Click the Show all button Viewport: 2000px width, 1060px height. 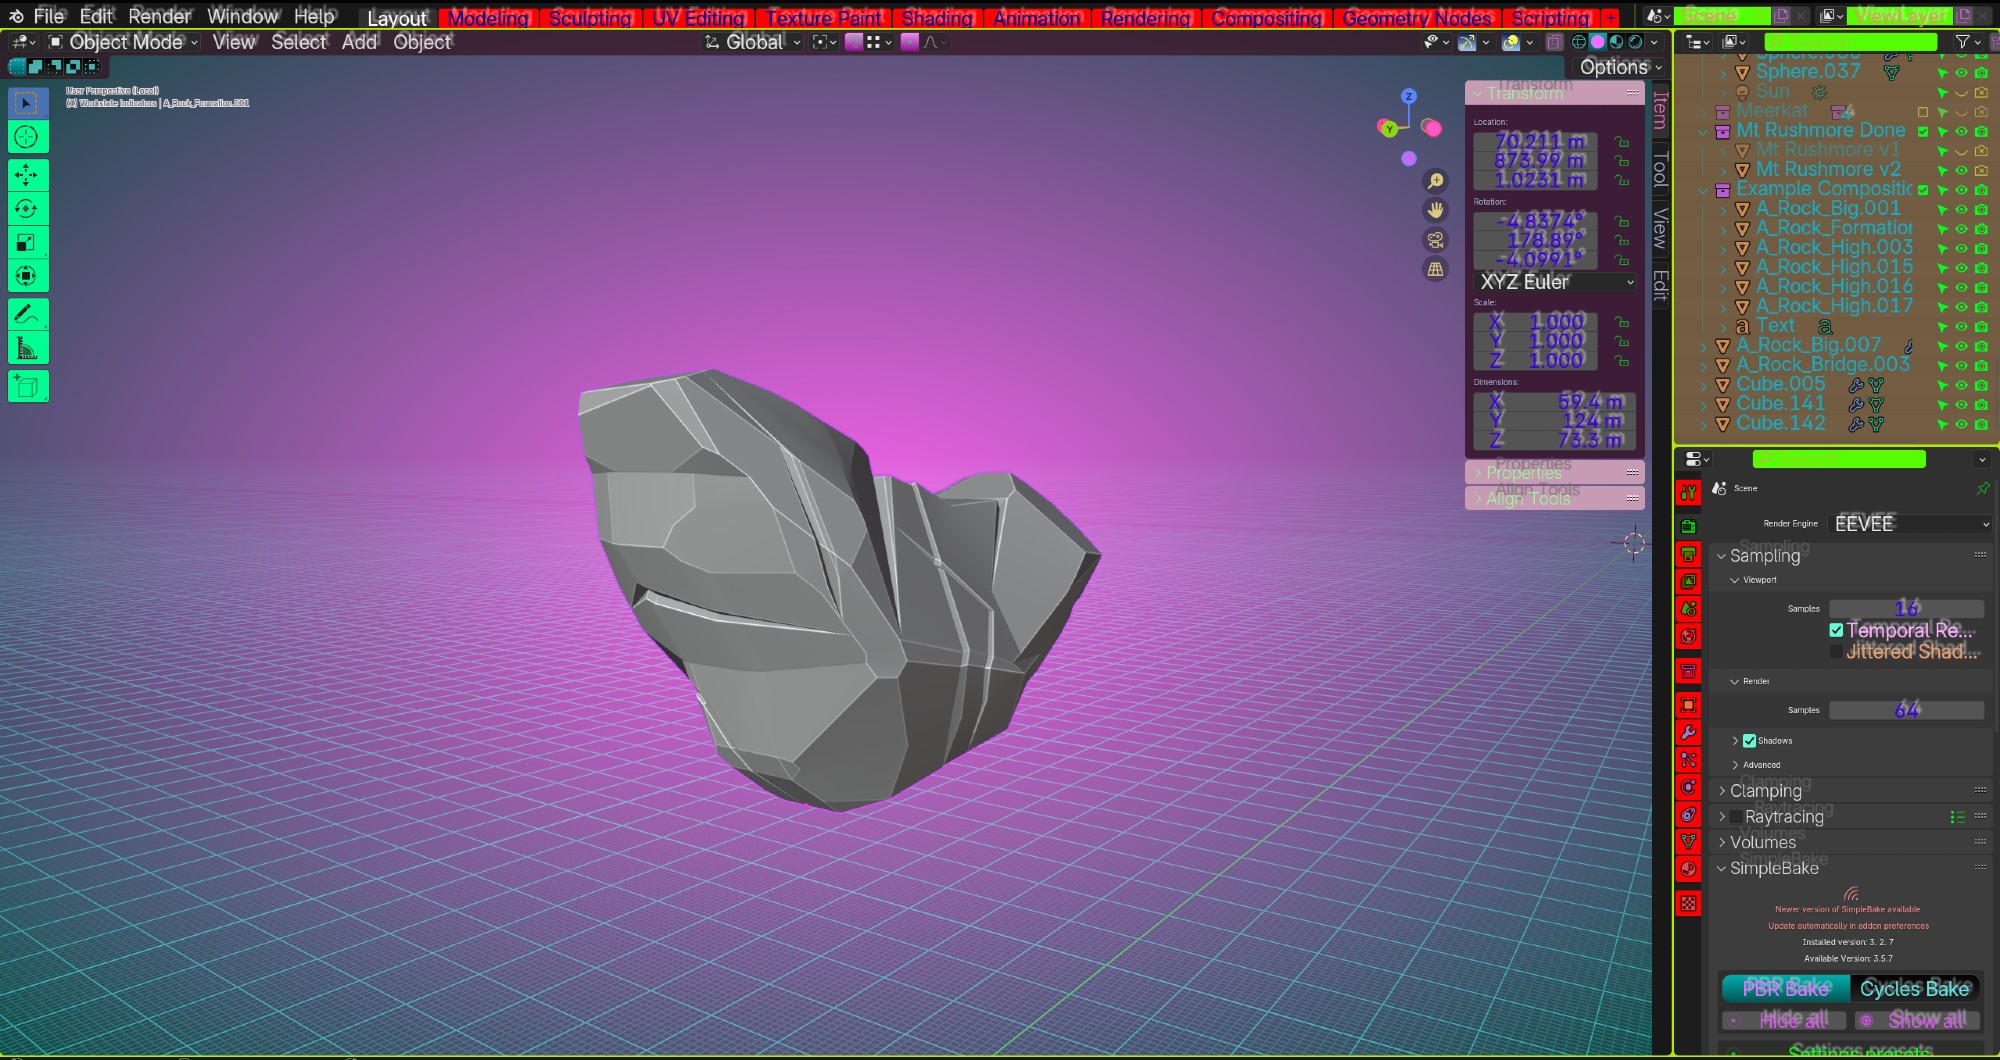tap(1917, 1020)
